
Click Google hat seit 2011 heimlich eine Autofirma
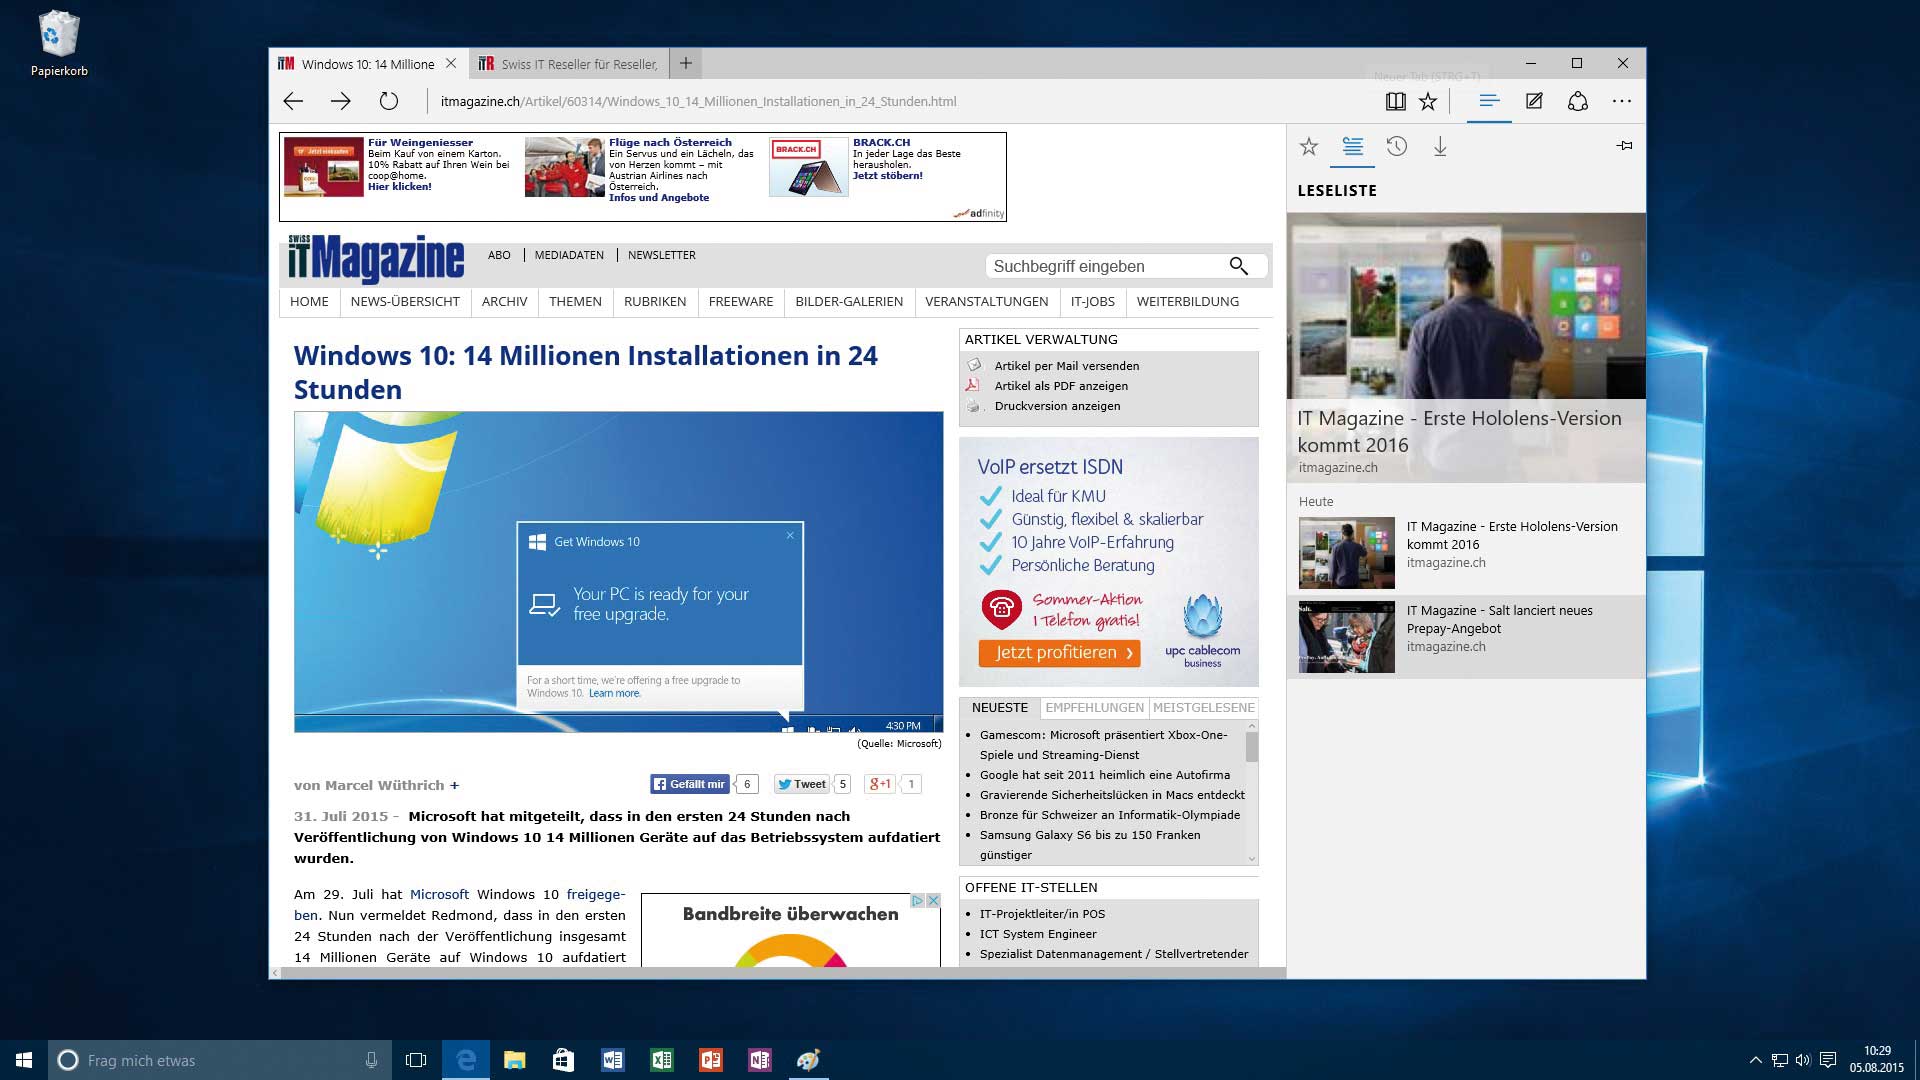tap(1105, 775)
